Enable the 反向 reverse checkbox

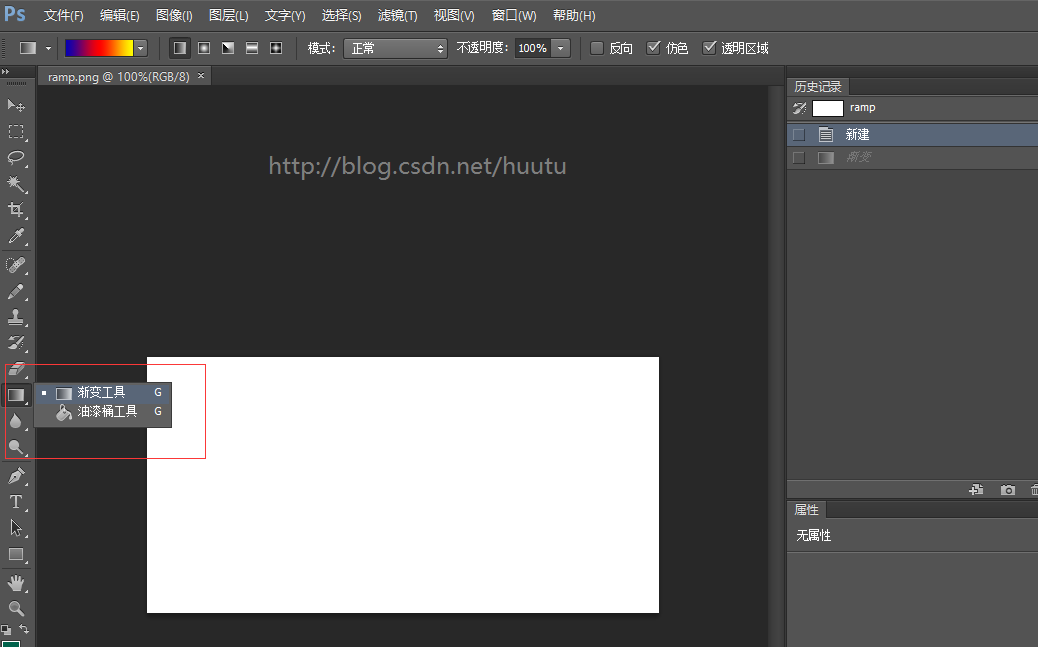point(597,48)
